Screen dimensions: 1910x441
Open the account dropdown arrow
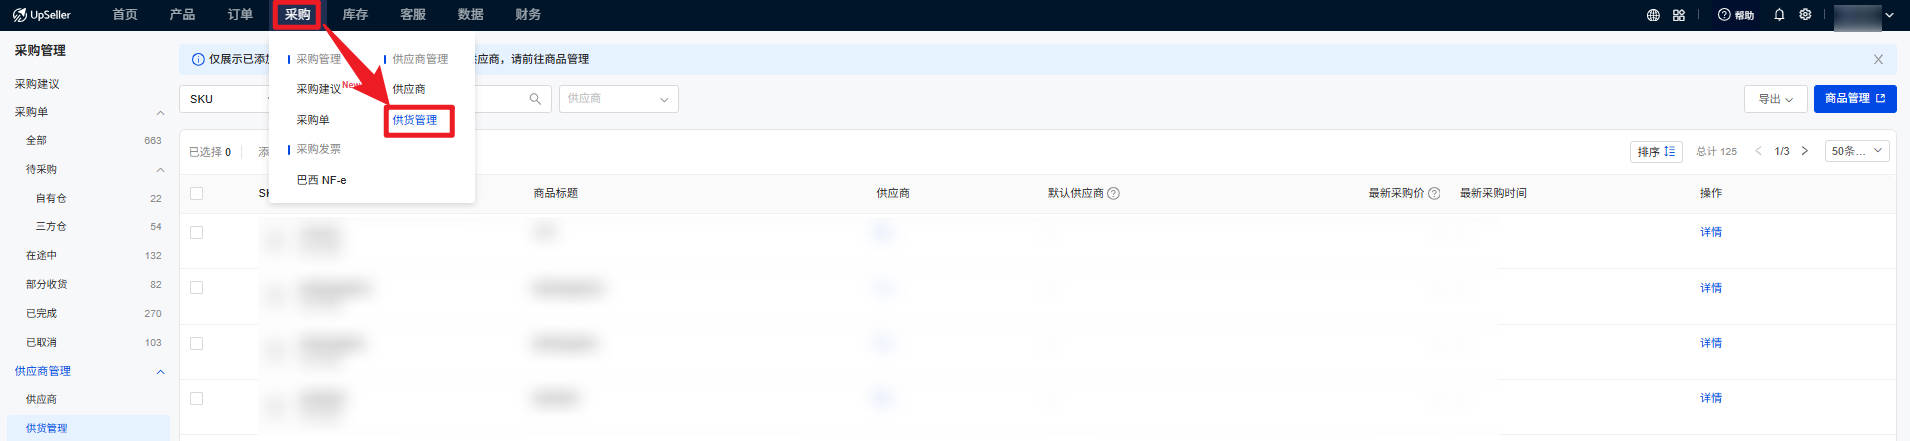(1889, 15)
